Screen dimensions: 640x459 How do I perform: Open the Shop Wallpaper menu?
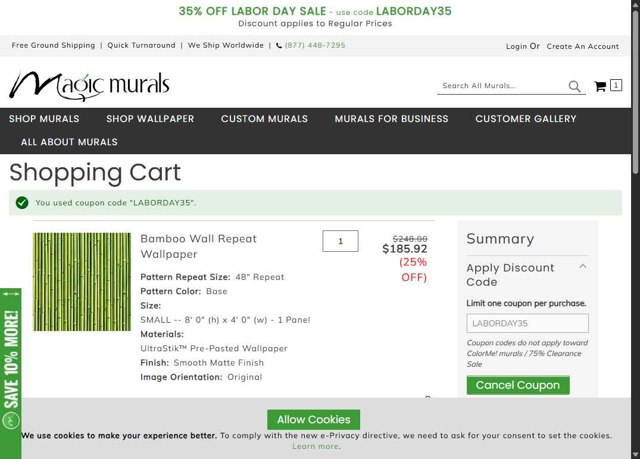click(150, 119)
